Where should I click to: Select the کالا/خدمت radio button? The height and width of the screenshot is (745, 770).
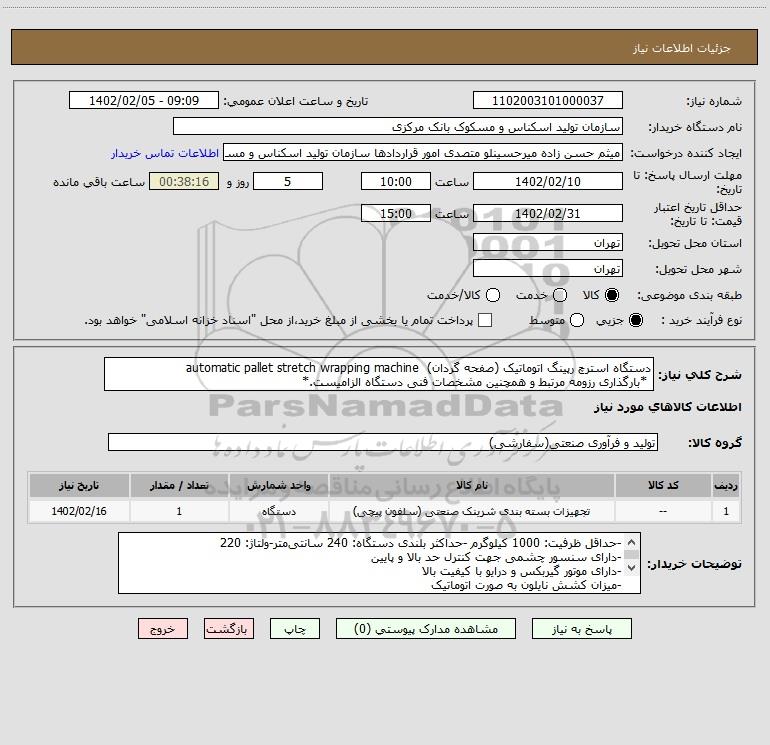(x=493, y=295)
